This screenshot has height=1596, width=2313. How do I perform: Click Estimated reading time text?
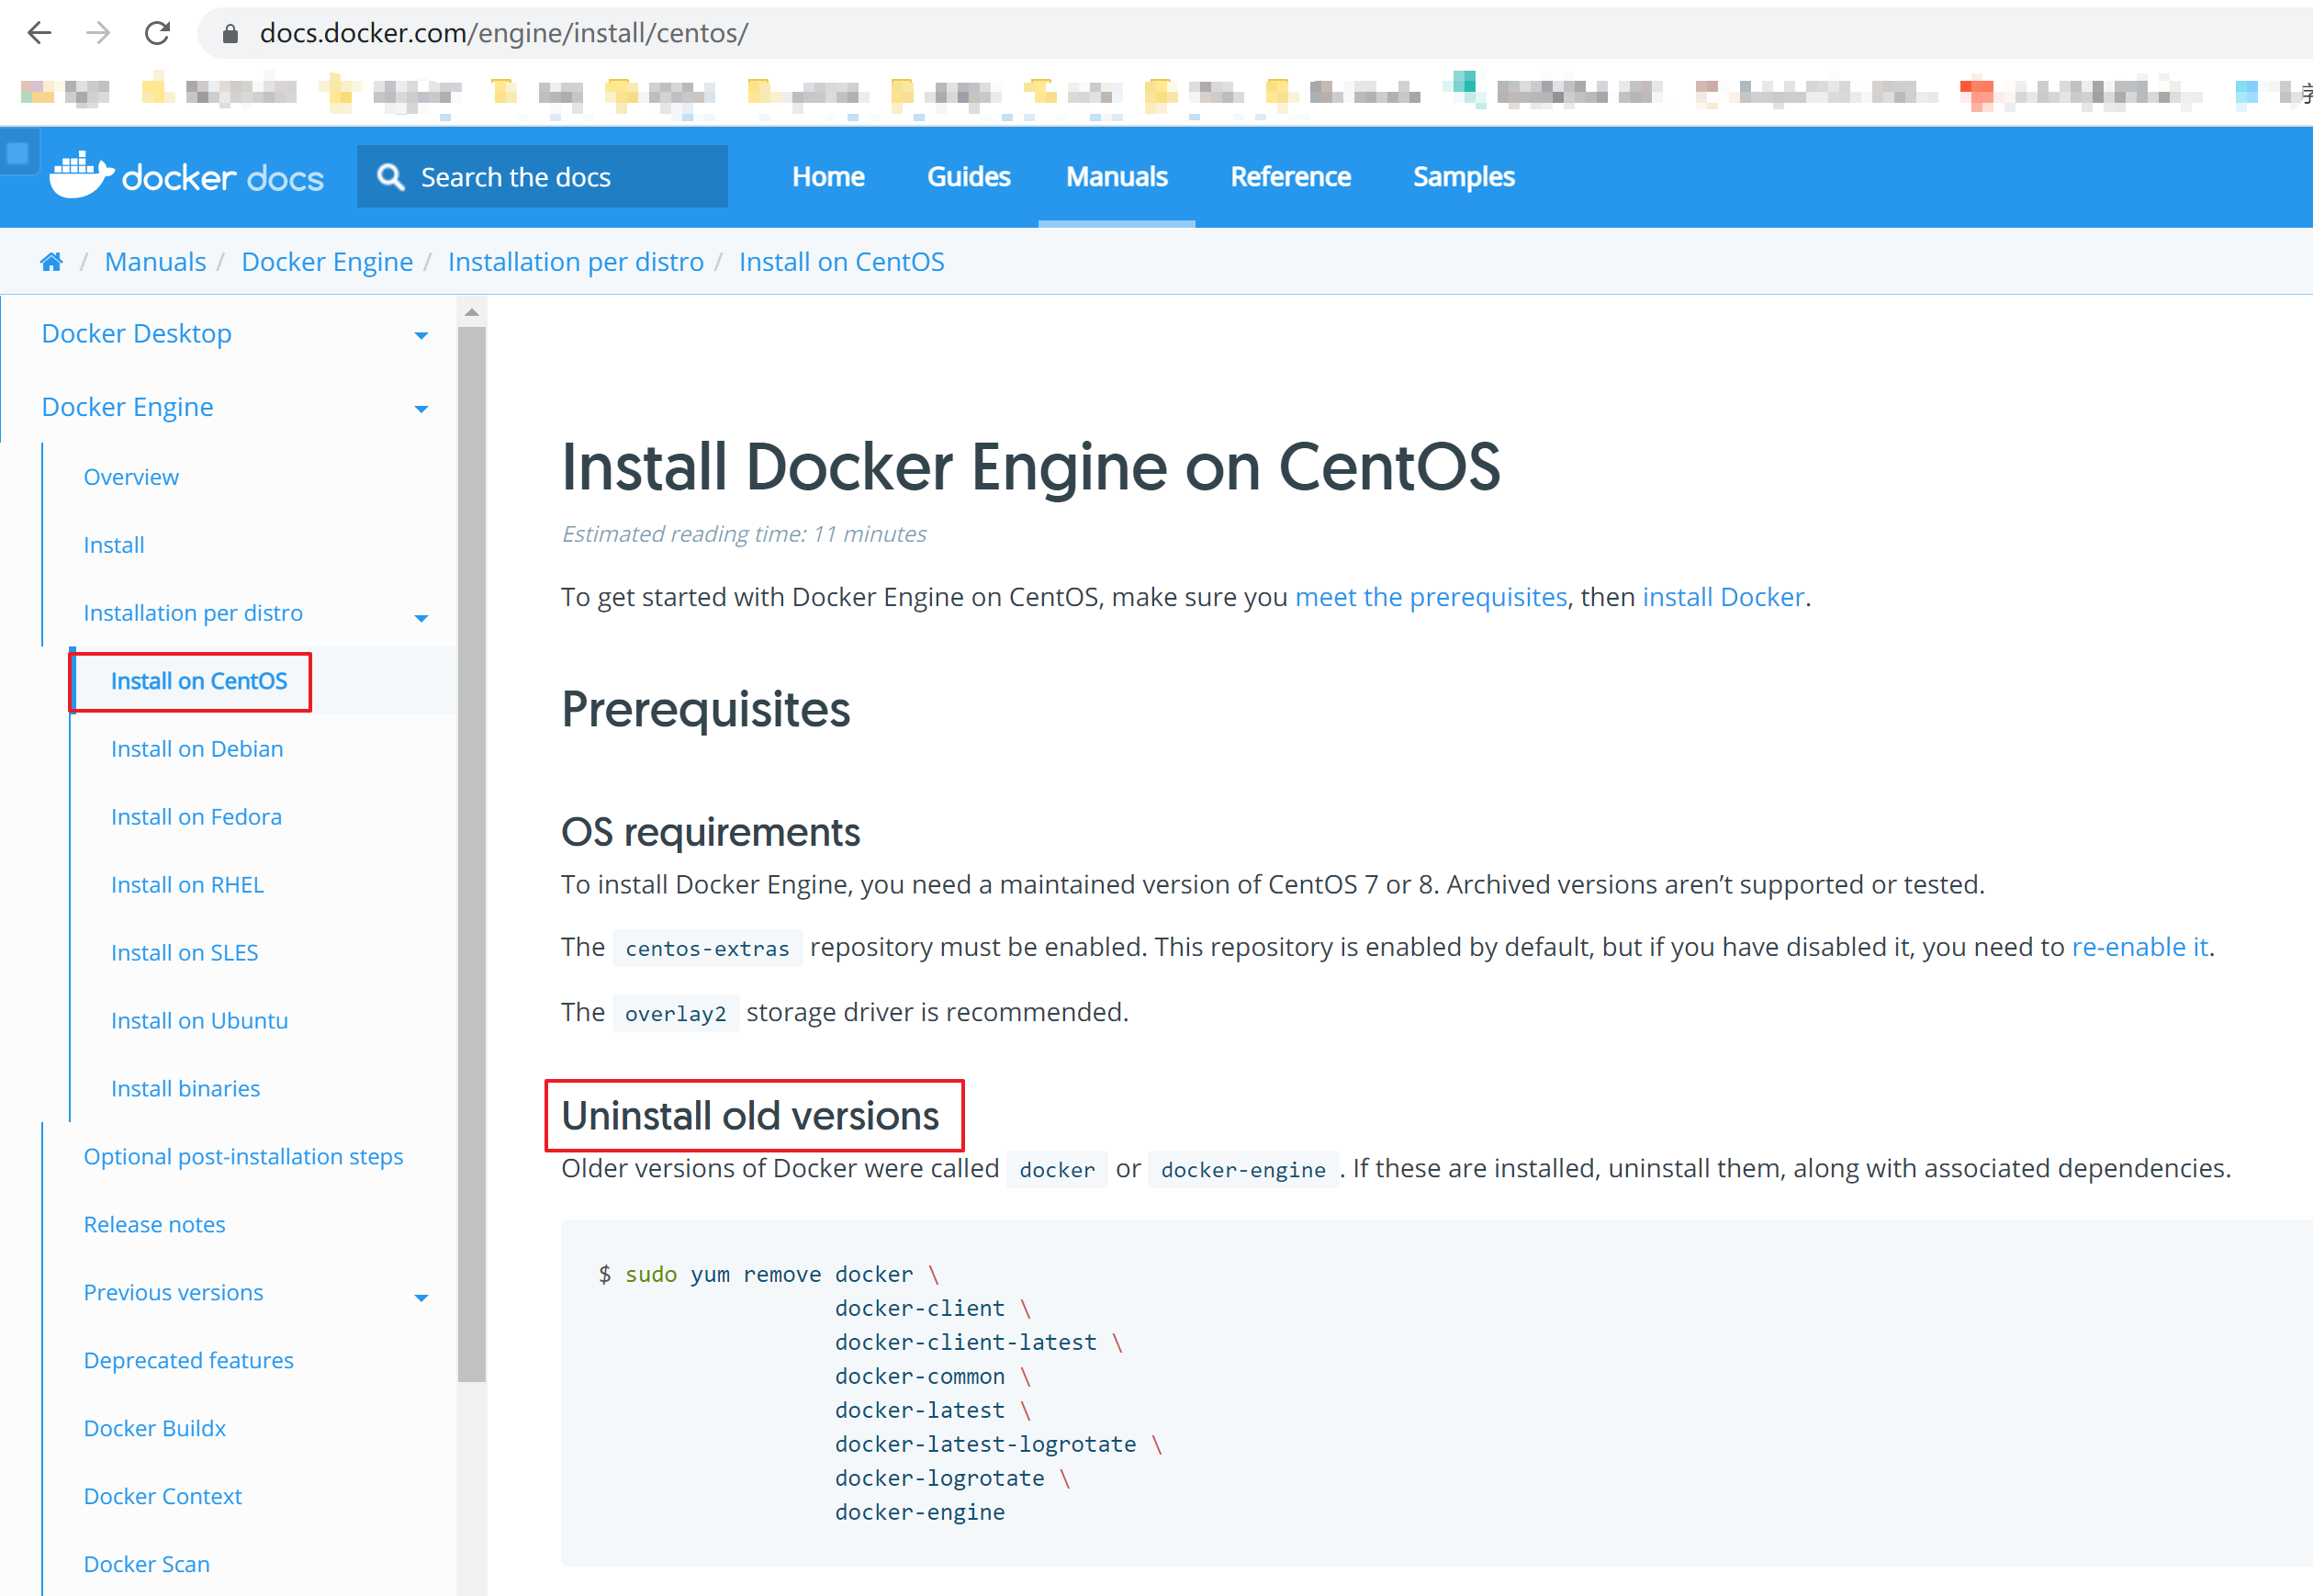(743, 534)
